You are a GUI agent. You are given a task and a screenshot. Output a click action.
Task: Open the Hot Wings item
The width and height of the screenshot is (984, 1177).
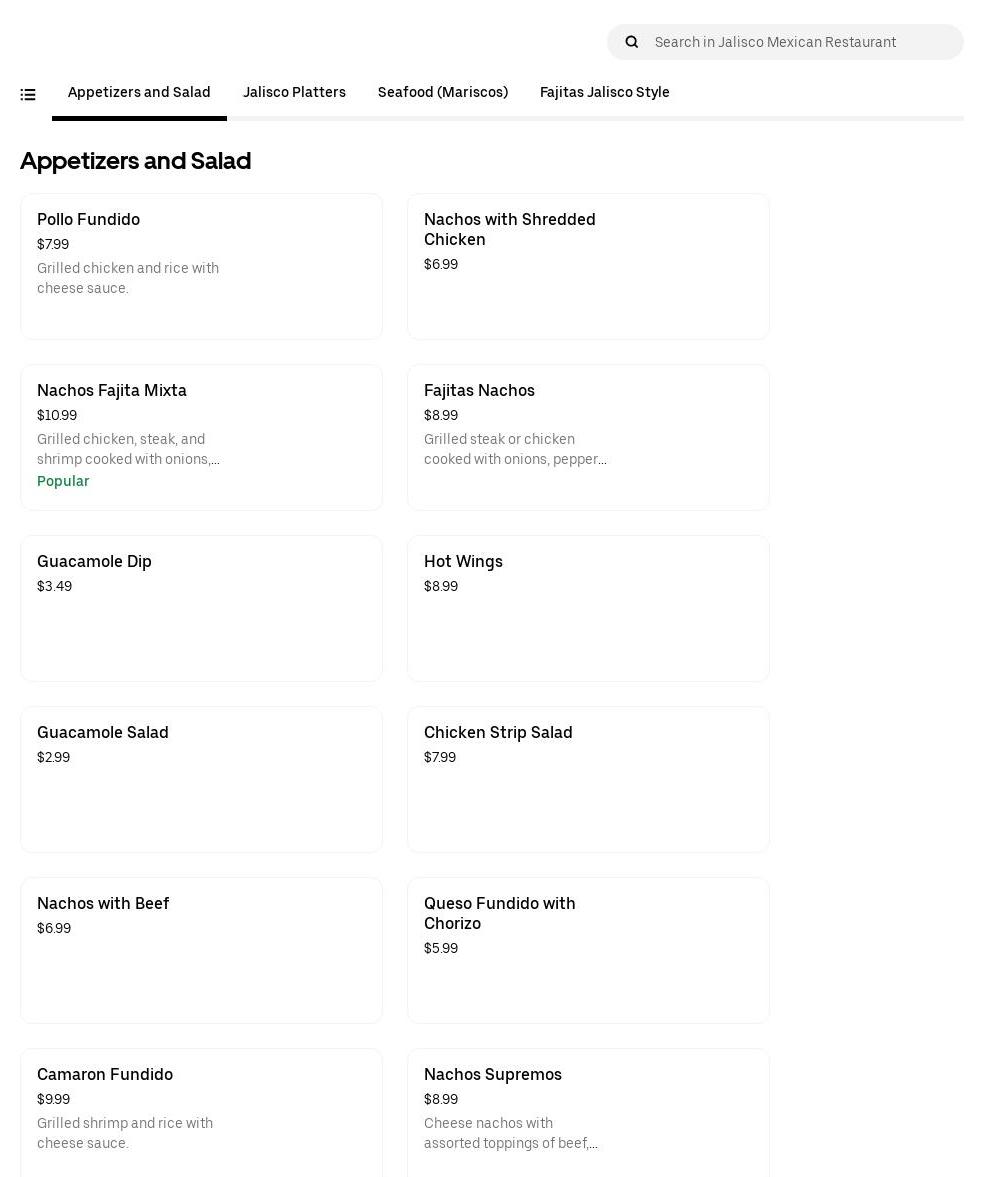(x=588, y=608)
